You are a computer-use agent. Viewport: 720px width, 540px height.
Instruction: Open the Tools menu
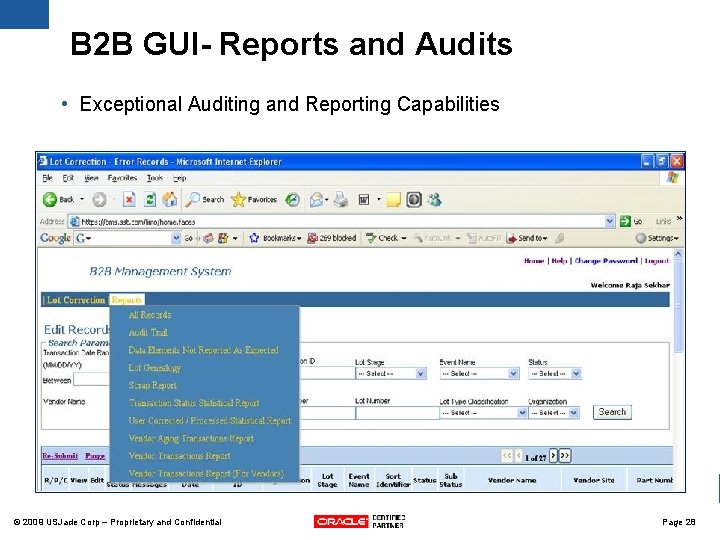pyautogui.click(x=155, y=178)
